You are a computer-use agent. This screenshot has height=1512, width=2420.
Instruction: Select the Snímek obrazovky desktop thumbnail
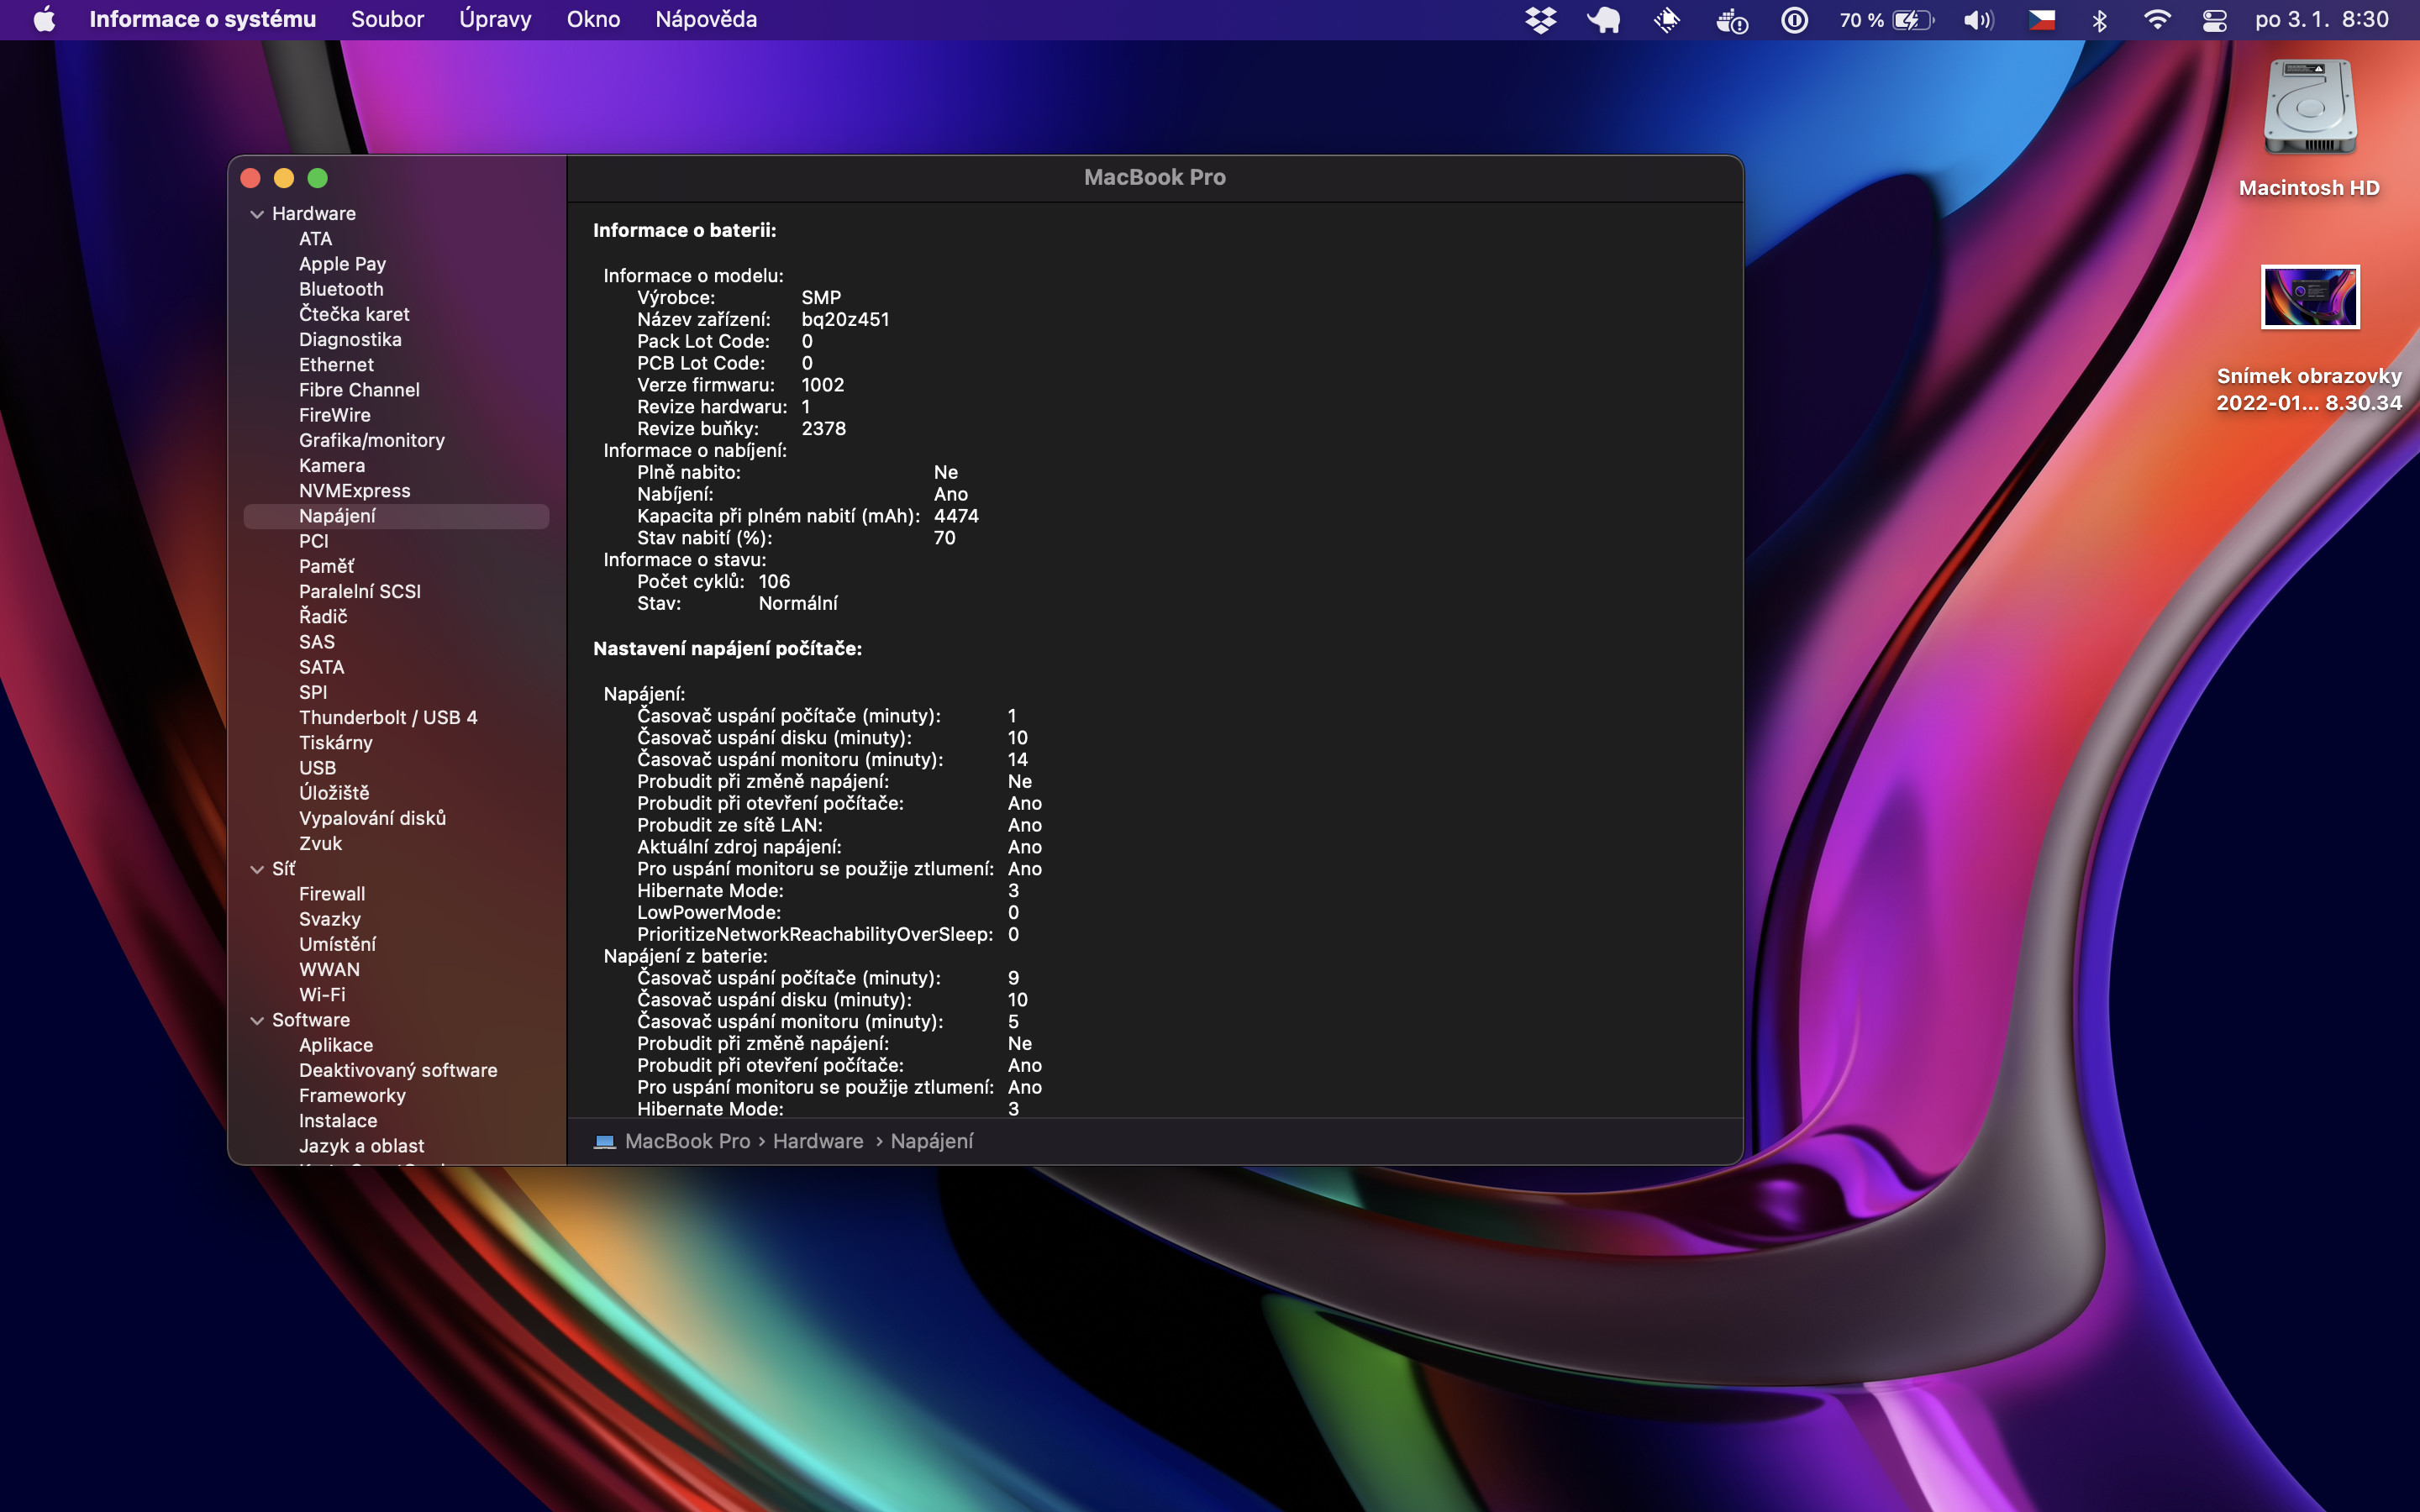click(x=2309, y=297)
